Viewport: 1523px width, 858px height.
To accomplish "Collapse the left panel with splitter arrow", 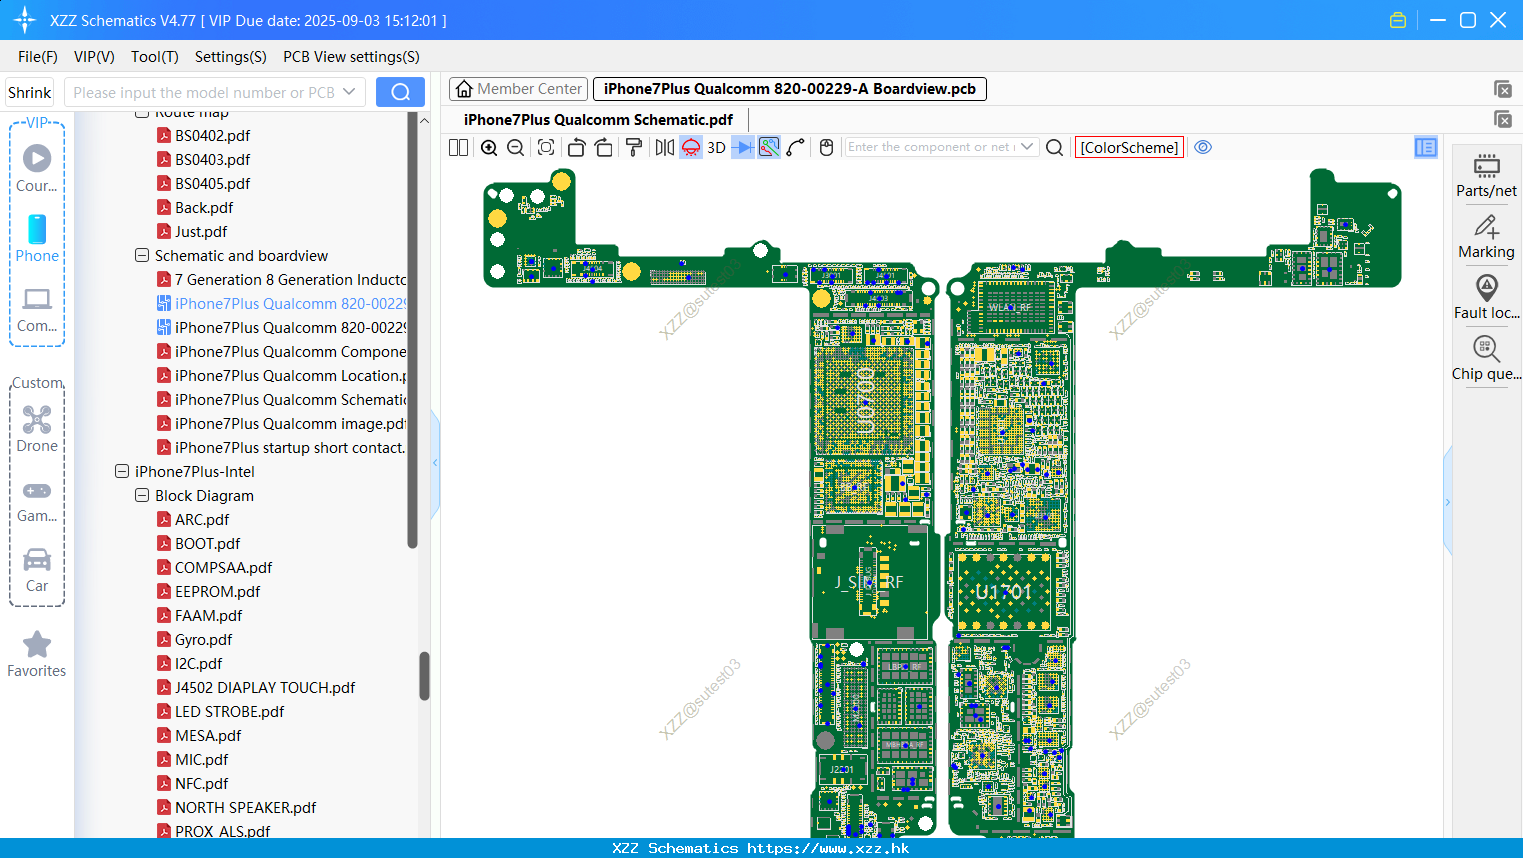I will [x=435, y=463].
